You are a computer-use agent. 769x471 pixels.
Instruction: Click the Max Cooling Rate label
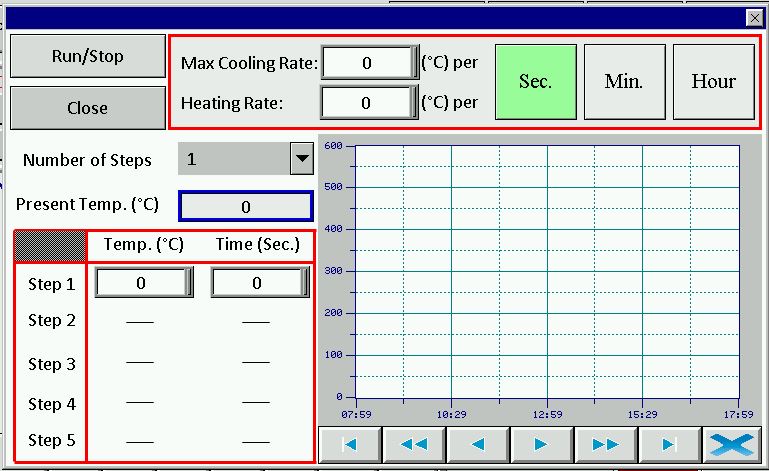[249, 63]
